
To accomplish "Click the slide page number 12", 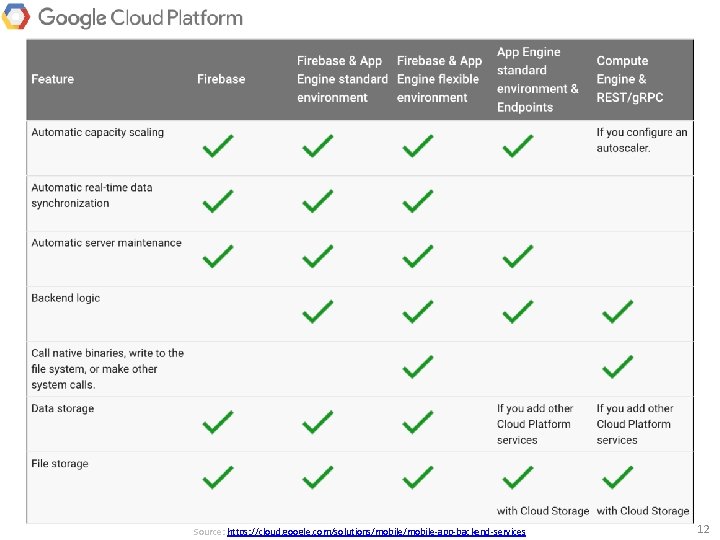I will (703, 529).
